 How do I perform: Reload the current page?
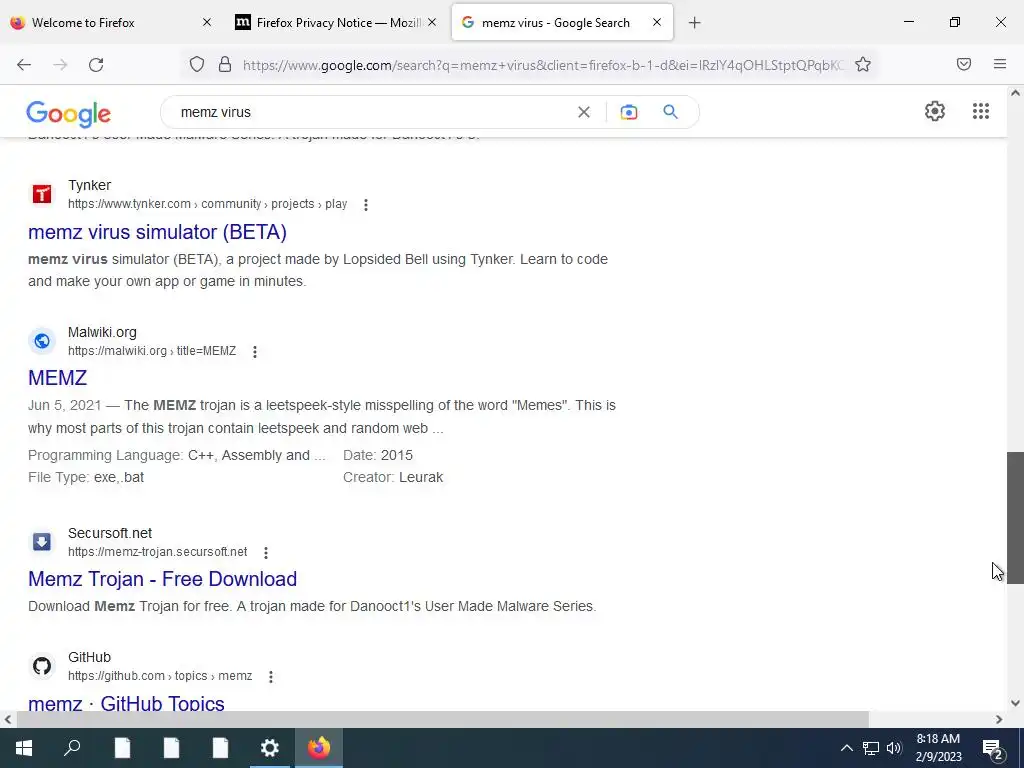(96, 64)
